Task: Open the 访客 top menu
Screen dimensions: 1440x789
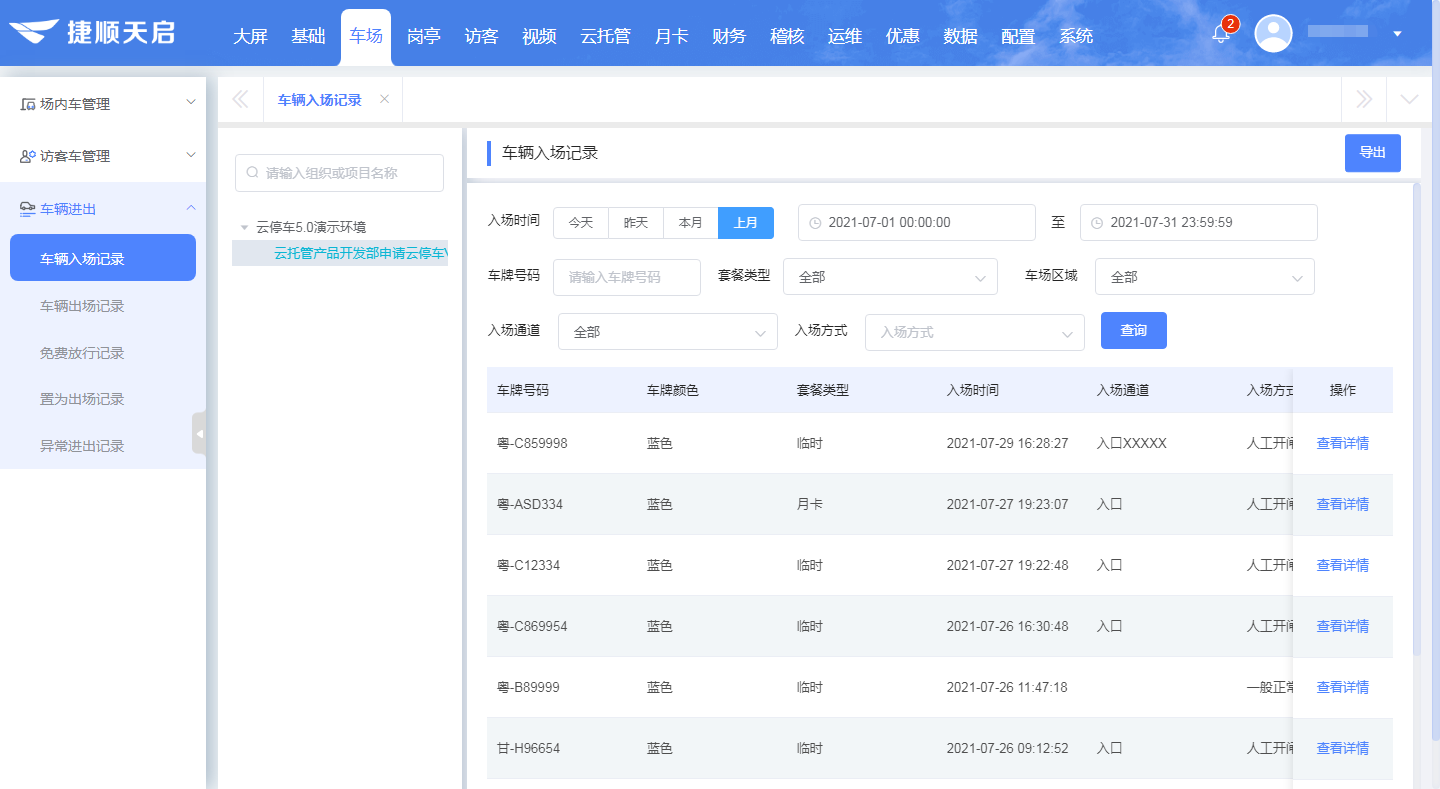Action: (482, 37)
